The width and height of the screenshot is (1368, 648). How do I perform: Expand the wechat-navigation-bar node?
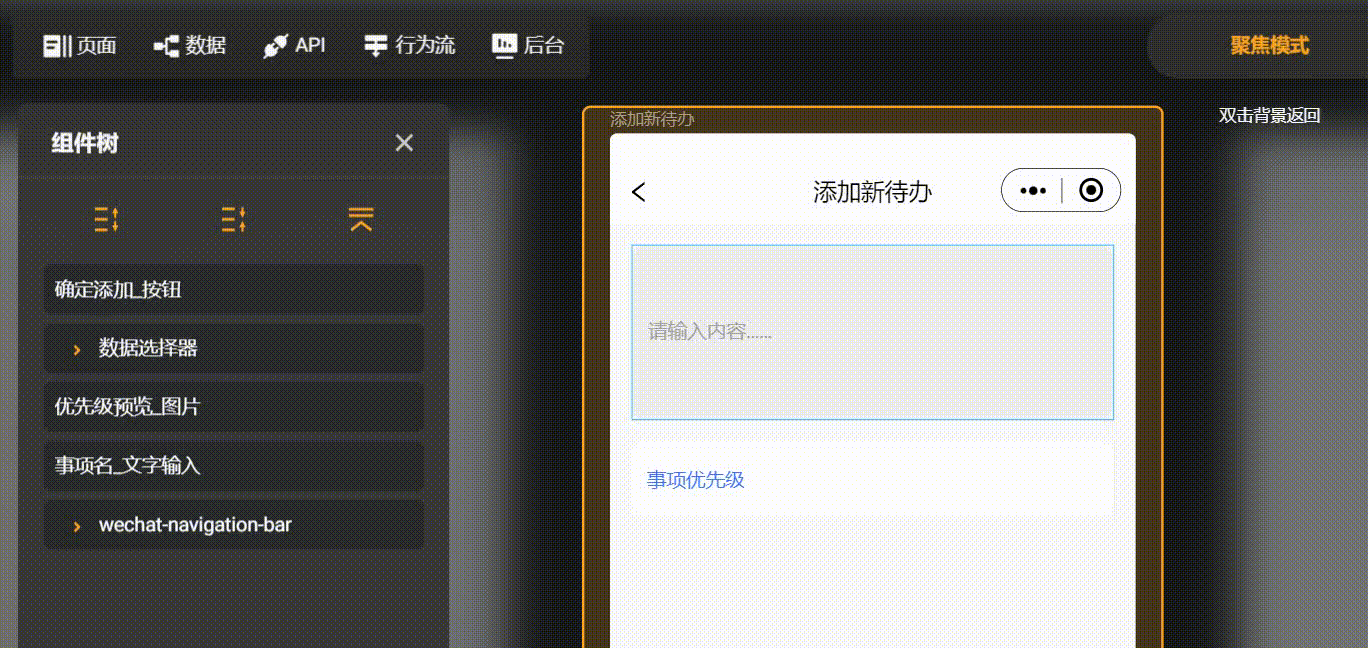pos(77,526)
